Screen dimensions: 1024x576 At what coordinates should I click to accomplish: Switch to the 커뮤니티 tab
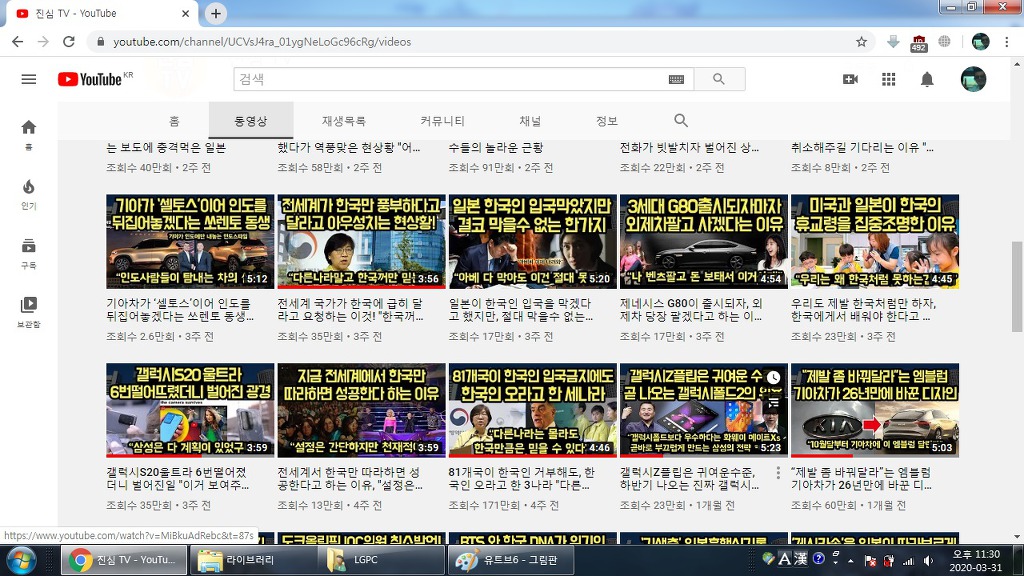pyautogui.click(x=442, y=121)
